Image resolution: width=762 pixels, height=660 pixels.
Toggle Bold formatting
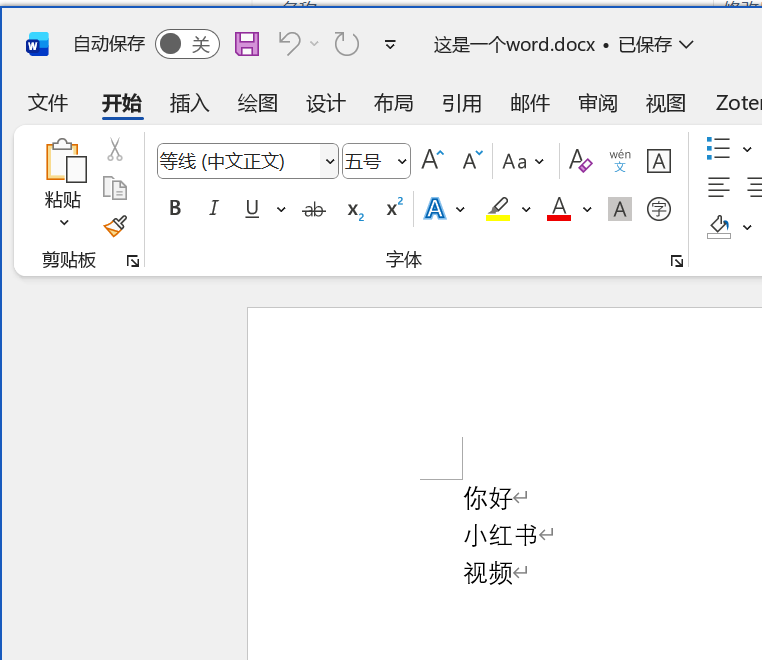[x=175, y=209]
